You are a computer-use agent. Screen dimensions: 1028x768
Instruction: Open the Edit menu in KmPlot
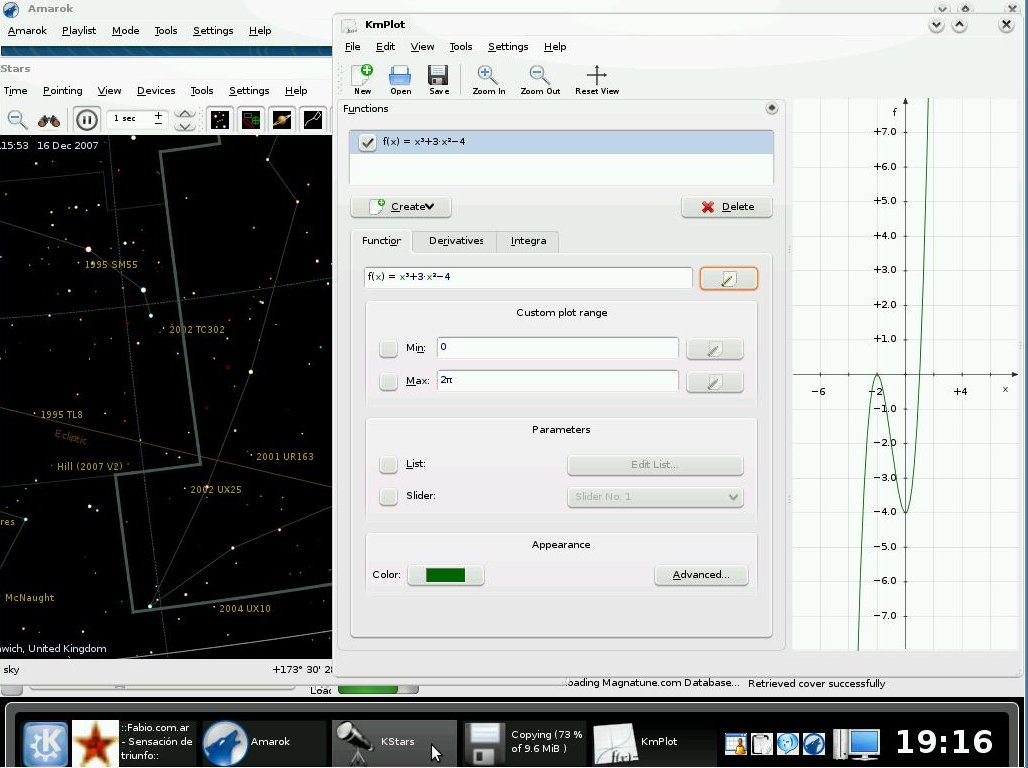tap(386, 47)
